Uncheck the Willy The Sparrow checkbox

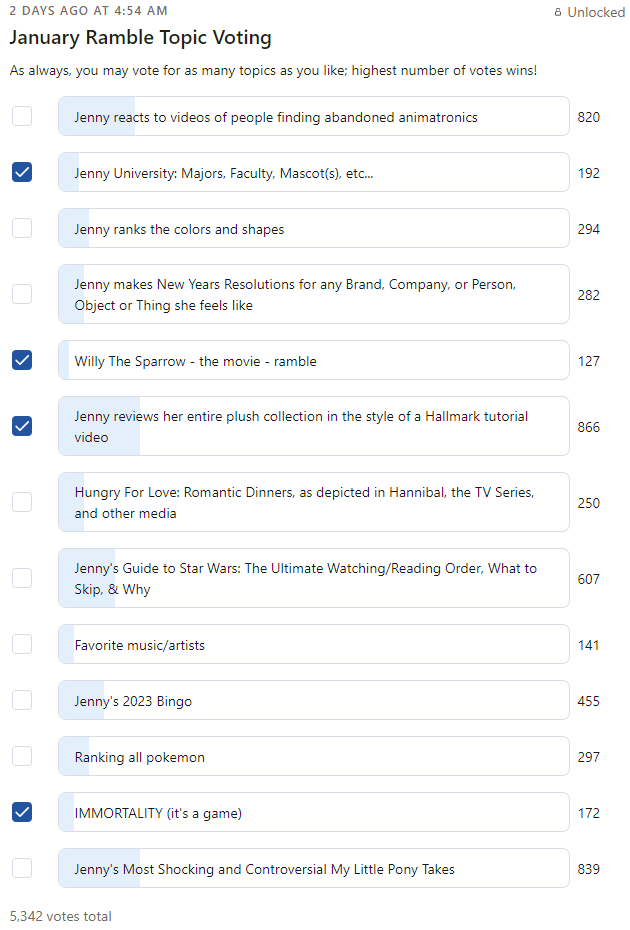coord(22,360)
